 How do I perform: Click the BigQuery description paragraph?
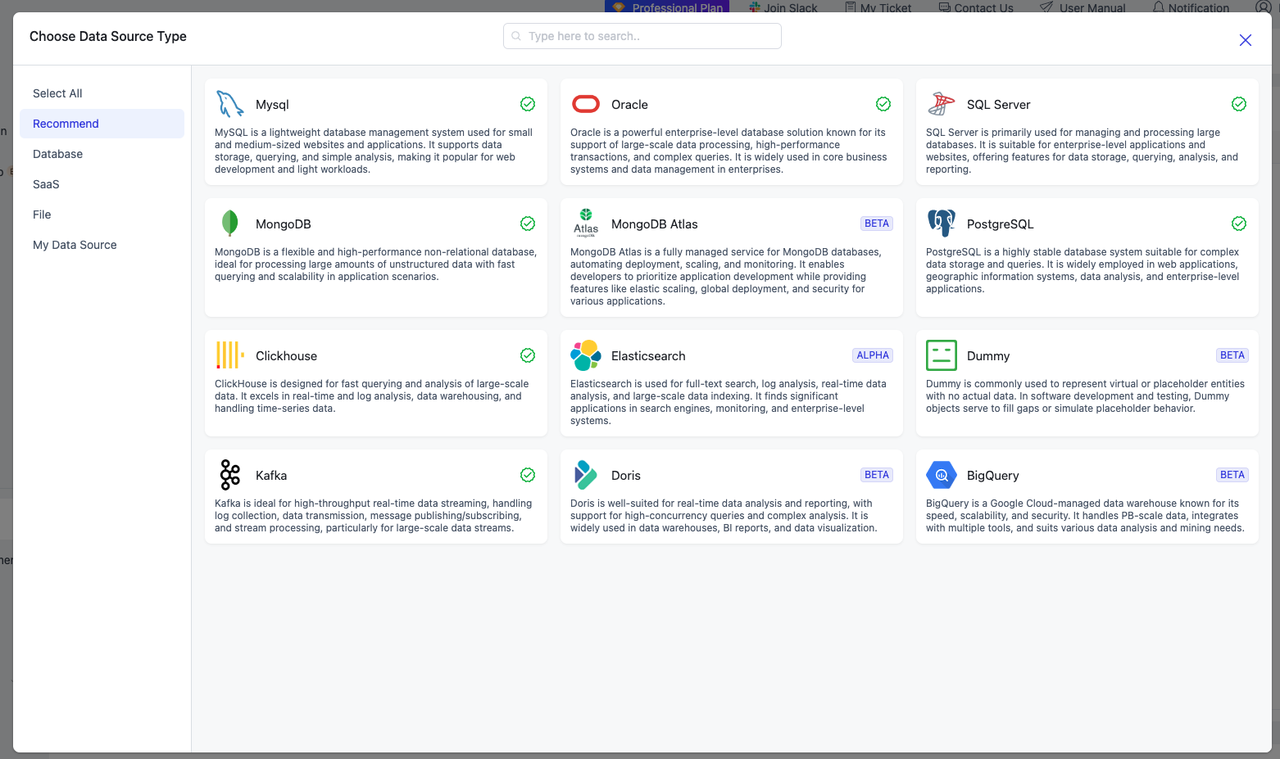click(x=1086, y=516)
